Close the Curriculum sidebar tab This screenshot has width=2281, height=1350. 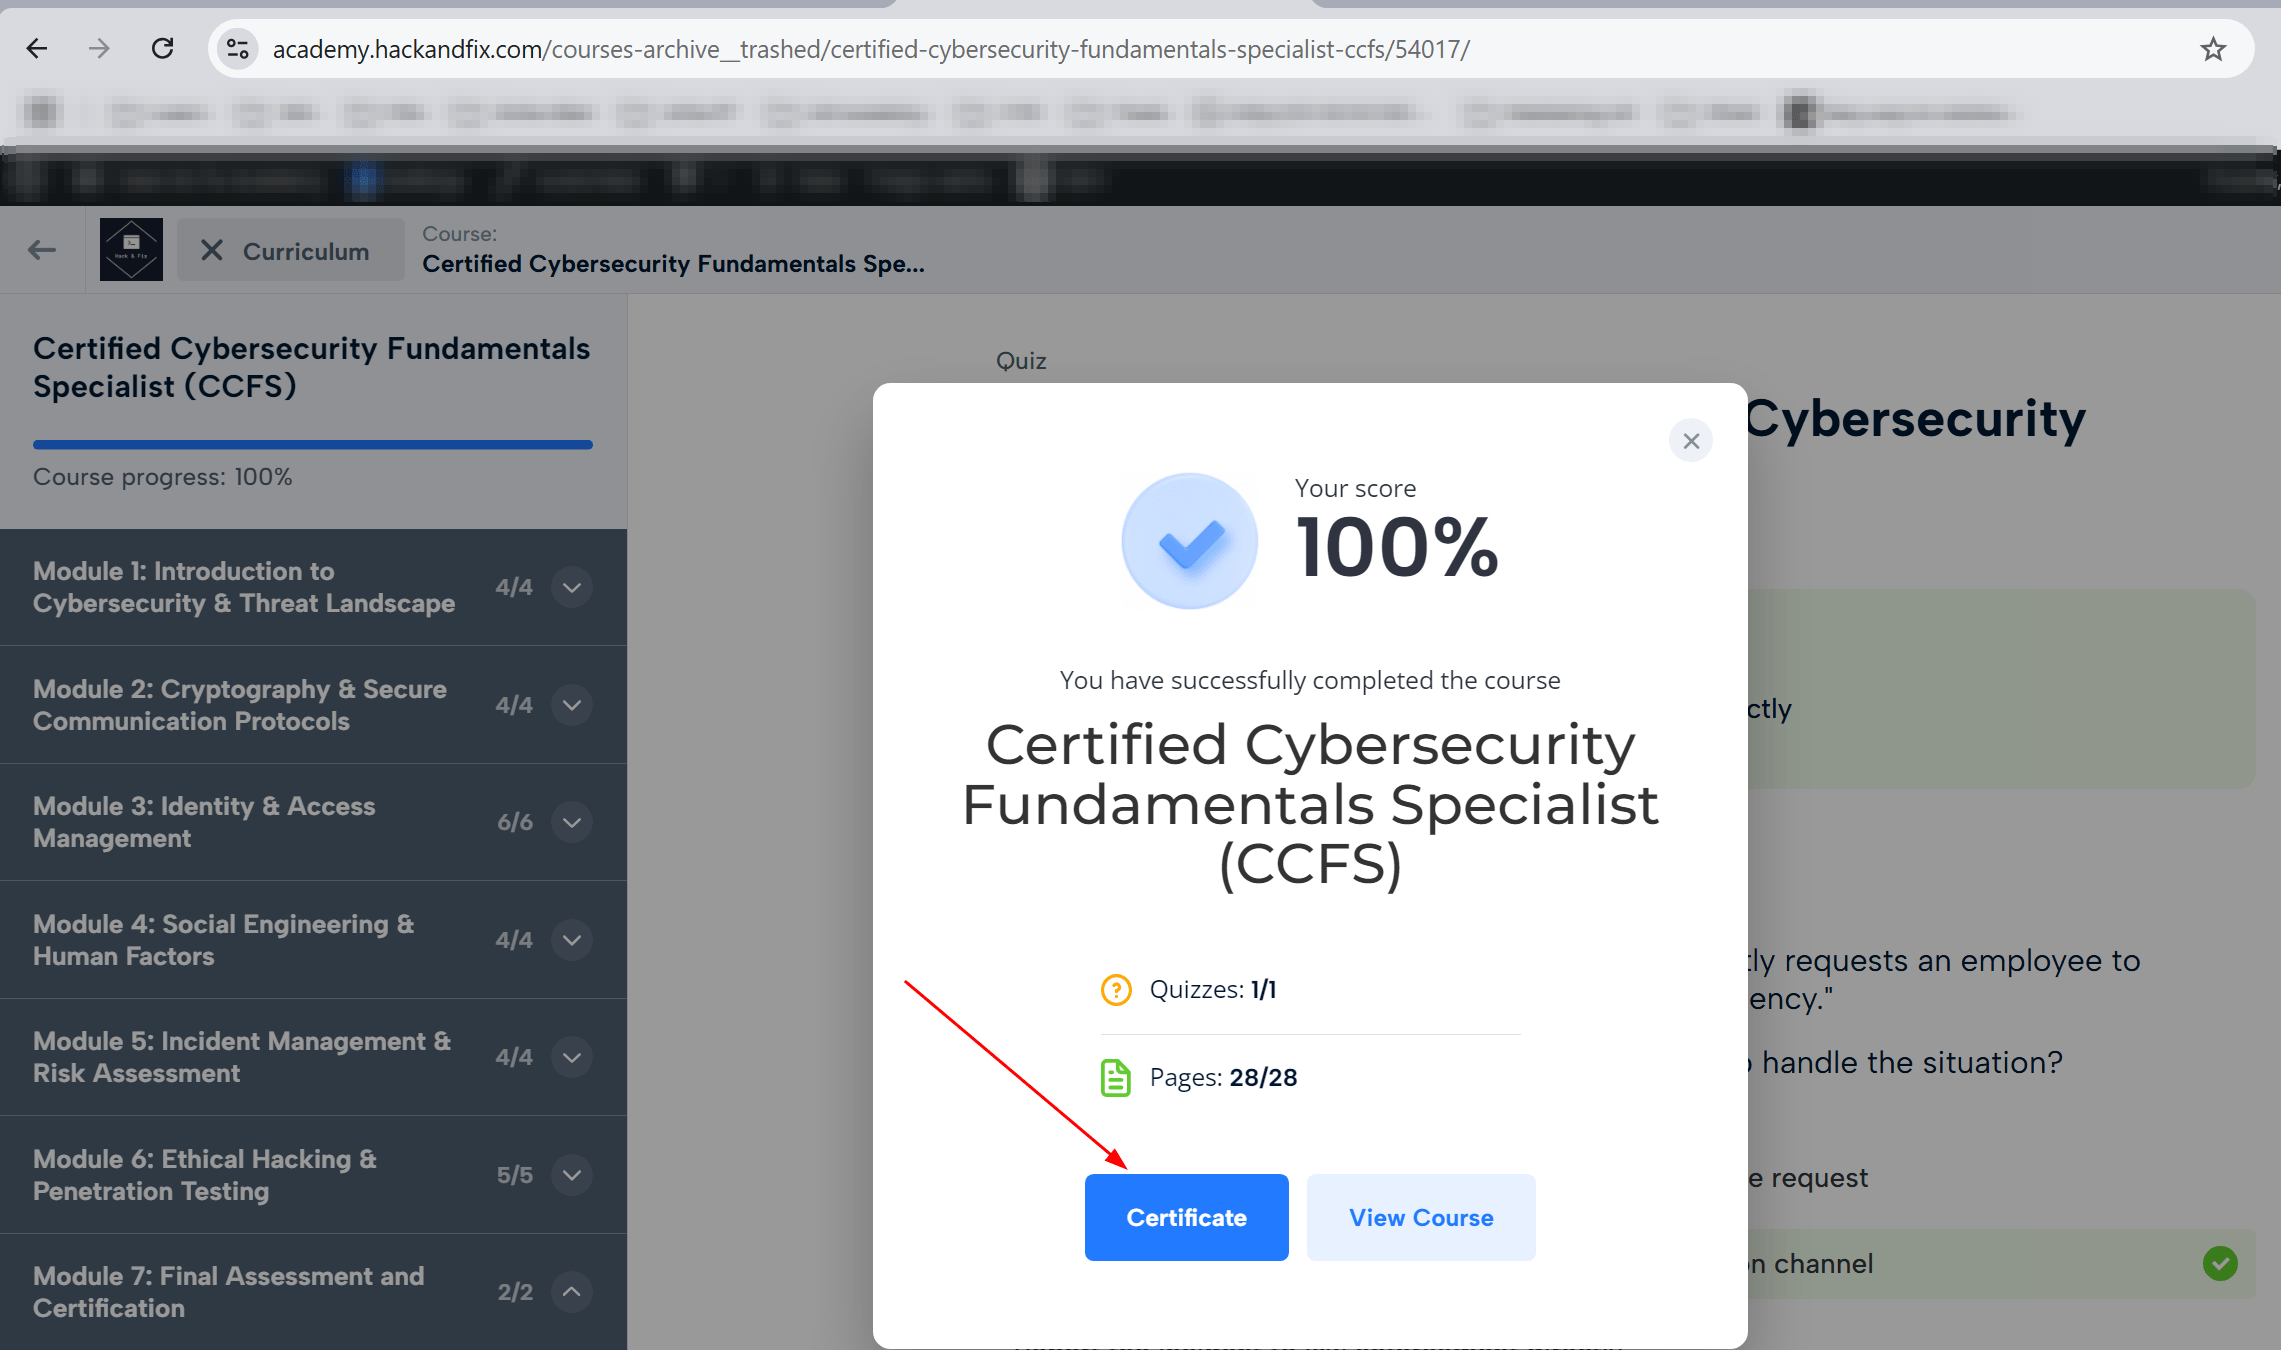point(212,251)
